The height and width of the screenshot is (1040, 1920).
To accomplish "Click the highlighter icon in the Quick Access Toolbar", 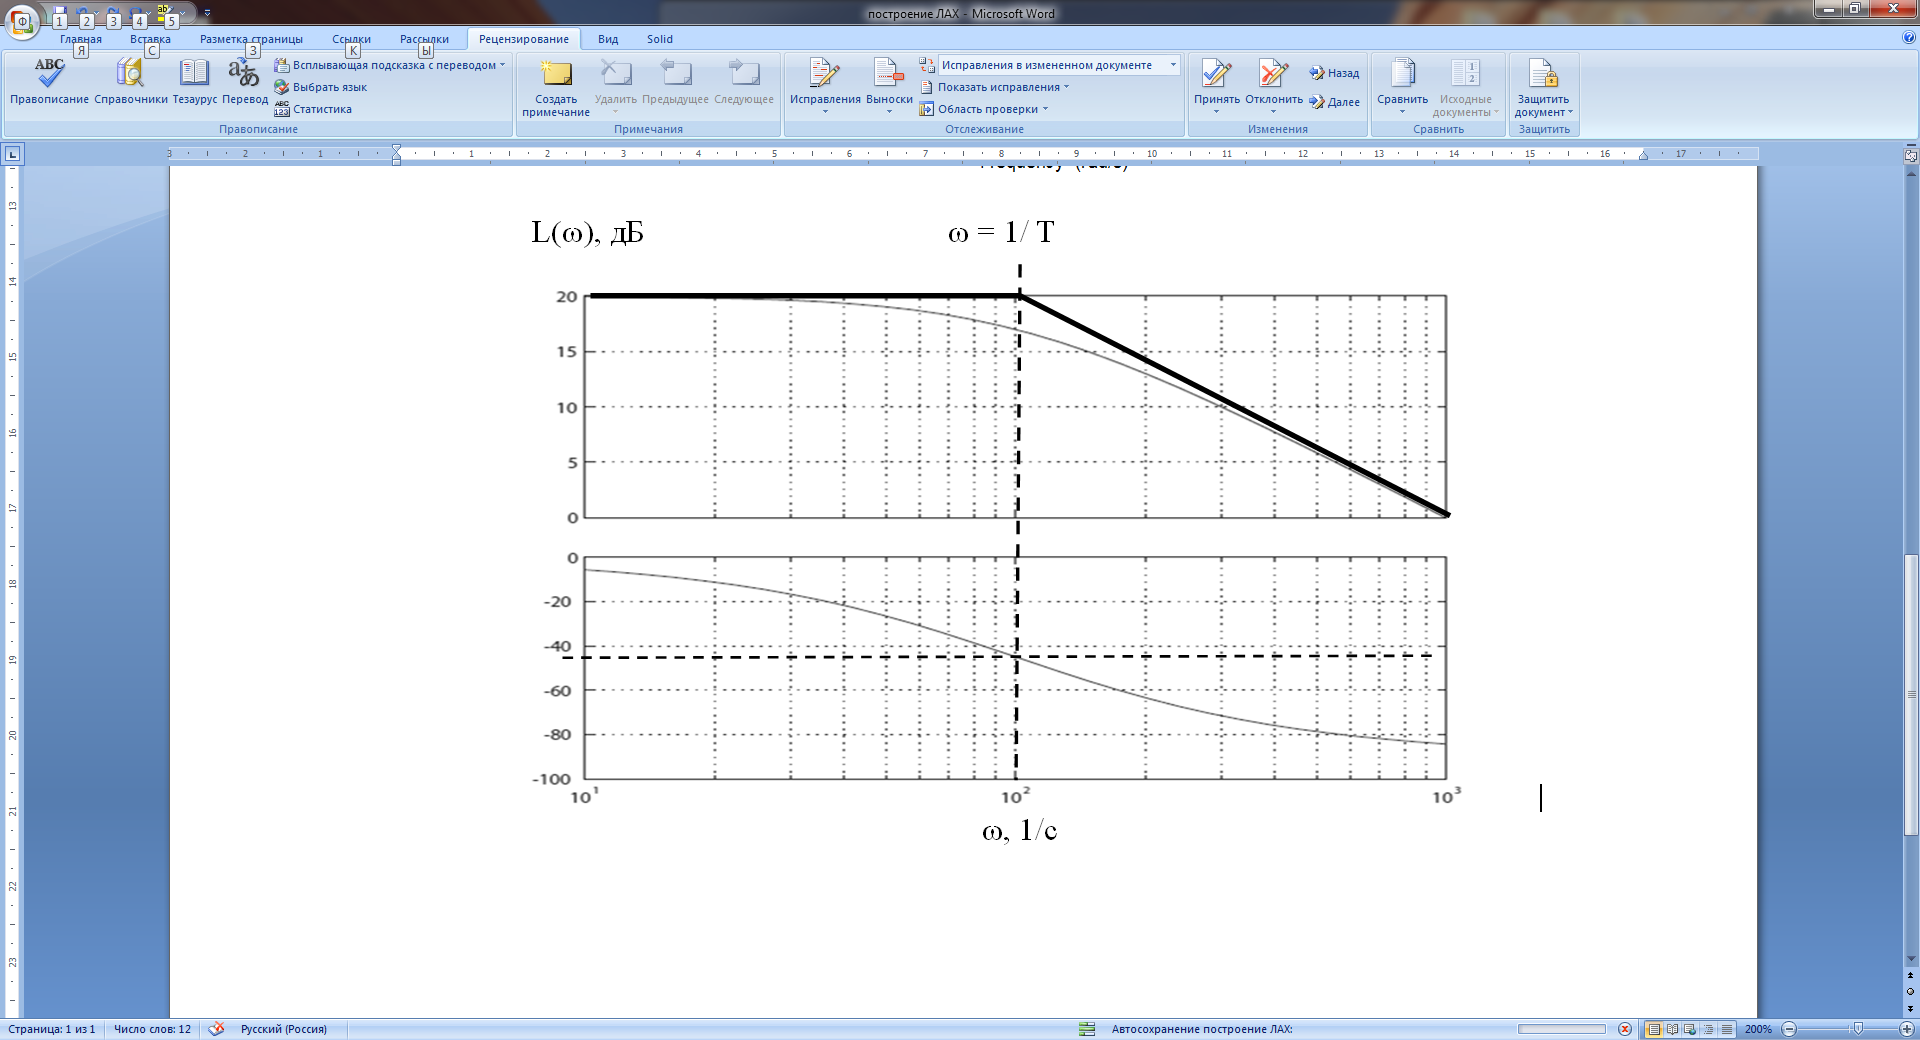I will (x=166, y=16).
